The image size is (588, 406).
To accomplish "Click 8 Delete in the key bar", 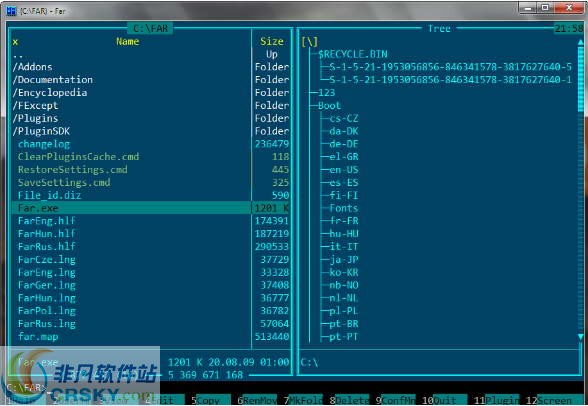I will 350,400.
